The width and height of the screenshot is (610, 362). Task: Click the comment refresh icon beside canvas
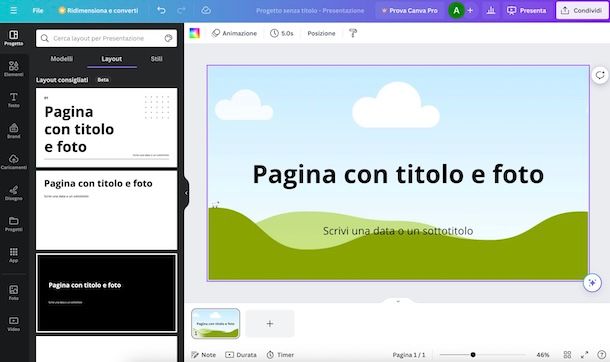click(600, 75)
